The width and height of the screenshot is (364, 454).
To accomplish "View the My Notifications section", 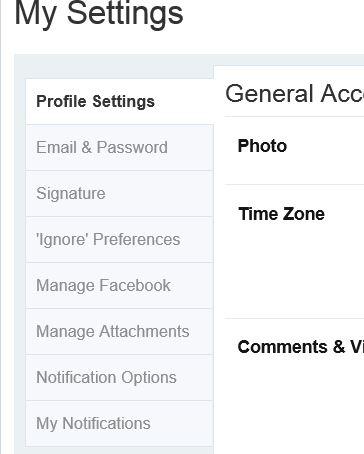I will pos(119,423).
